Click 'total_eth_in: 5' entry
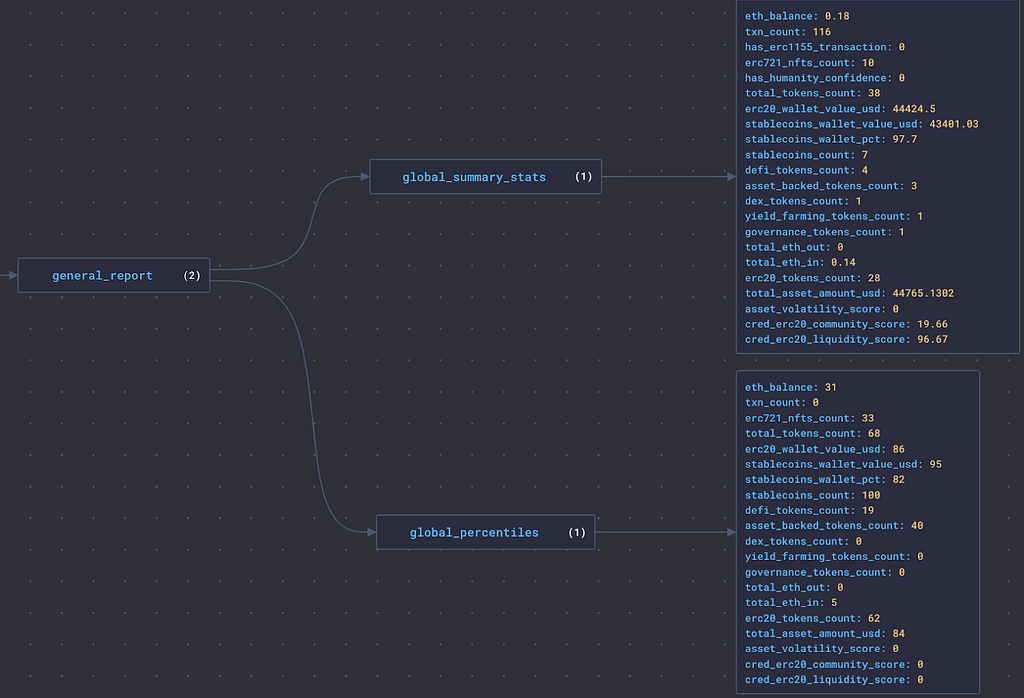Viewport: 1024px width, 698px height. coord(791,603)
